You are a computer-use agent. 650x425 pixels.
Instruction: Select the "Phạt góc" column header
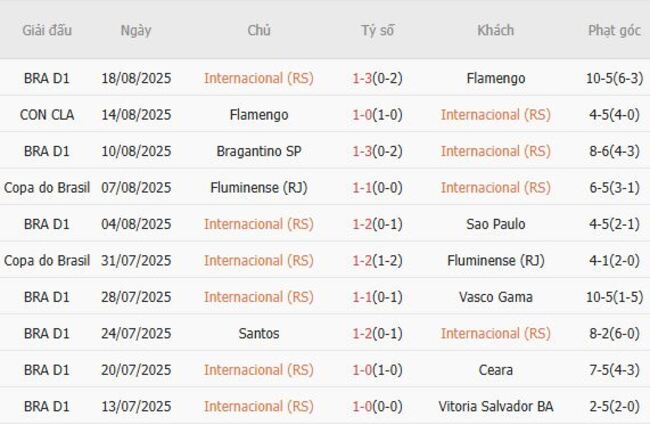click(614, 30)
